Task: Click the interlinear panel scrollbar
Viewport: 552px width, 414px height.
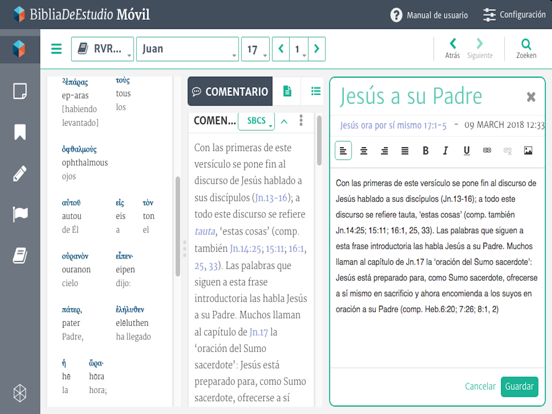Action: click(178, 227)
